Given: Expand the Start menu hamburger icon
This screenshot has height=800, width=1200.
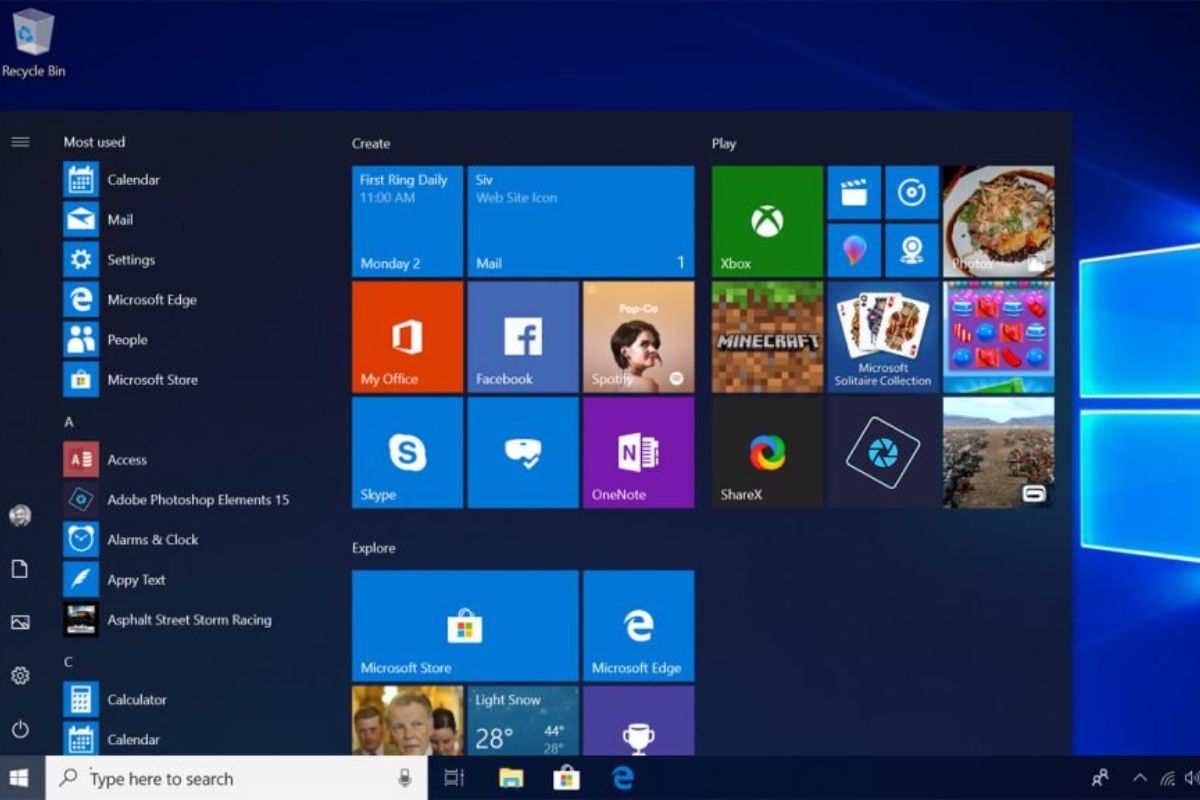Looking at the screenshot, I should [x=20, y=142].
